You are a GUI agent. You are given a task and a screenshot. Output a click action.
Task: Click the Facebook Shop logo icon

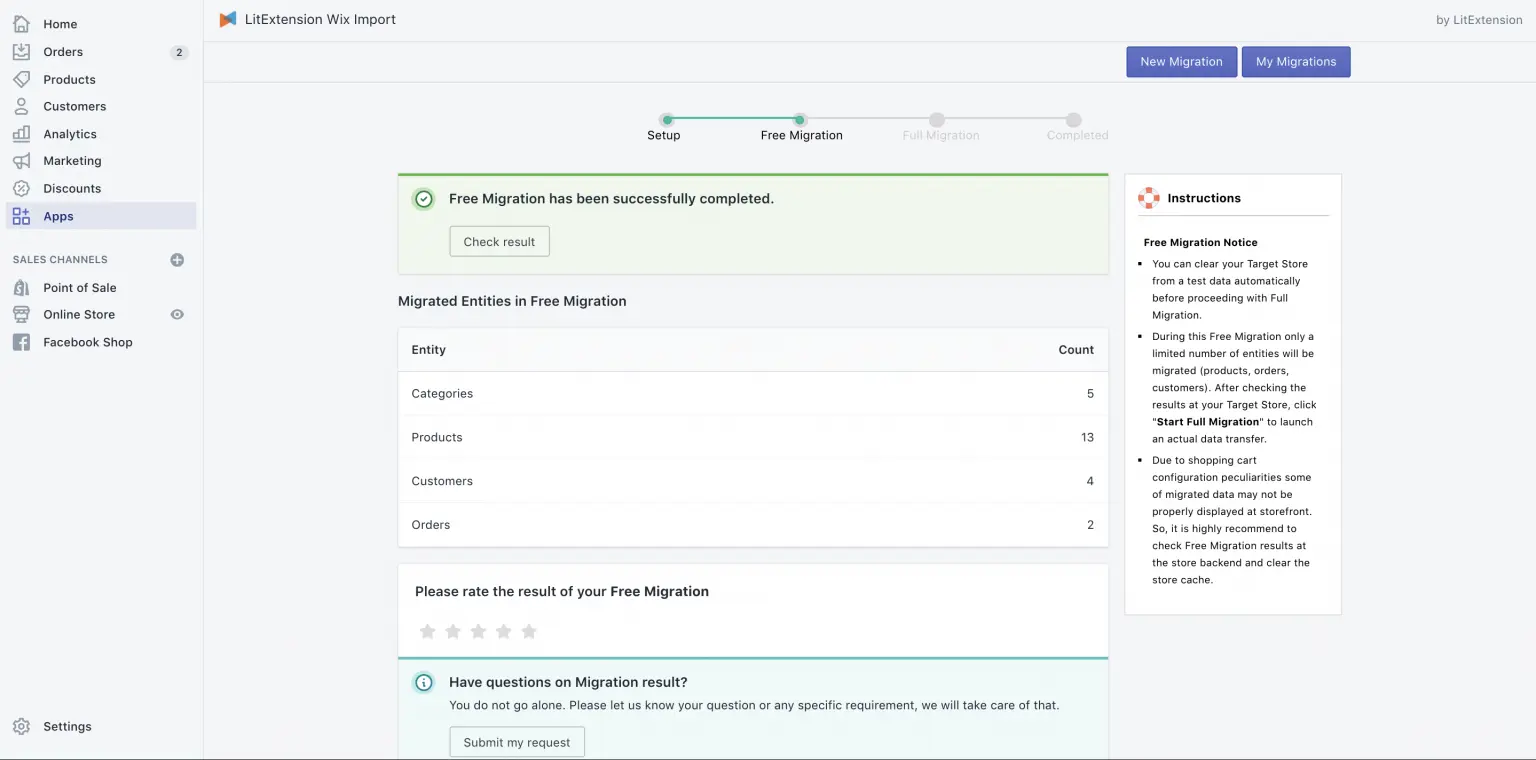click(x=21, y=342)
